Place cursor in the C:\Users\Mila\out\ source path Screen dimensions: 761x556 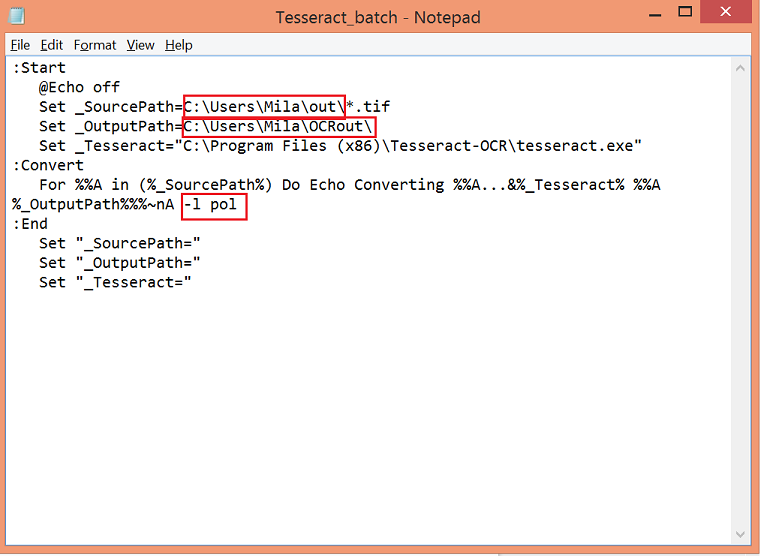263,107
